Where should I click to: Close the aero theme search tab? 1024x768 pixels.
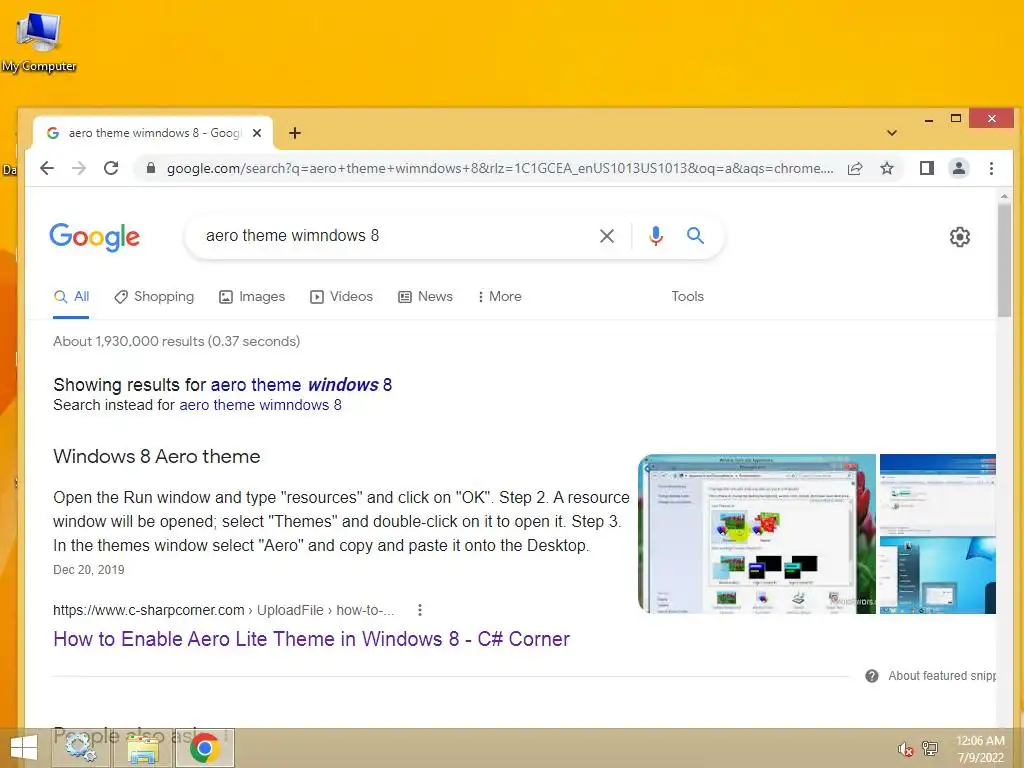pos(257,133)
